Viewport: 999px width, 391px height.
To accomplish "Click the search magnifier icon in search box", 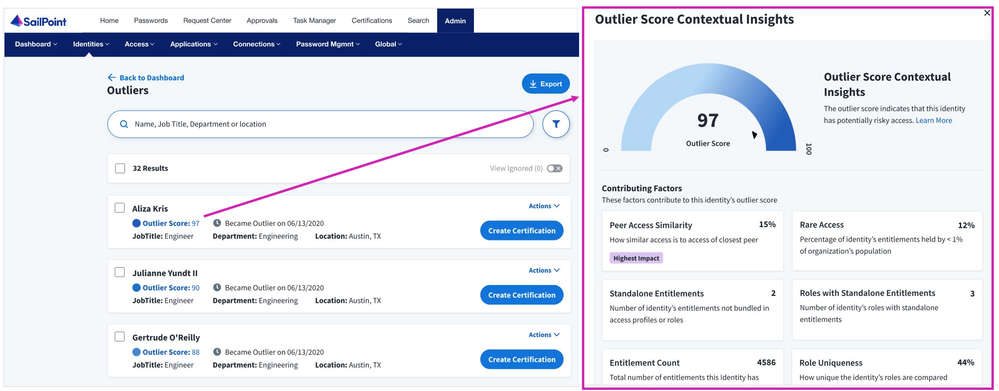I will [124, 124].
